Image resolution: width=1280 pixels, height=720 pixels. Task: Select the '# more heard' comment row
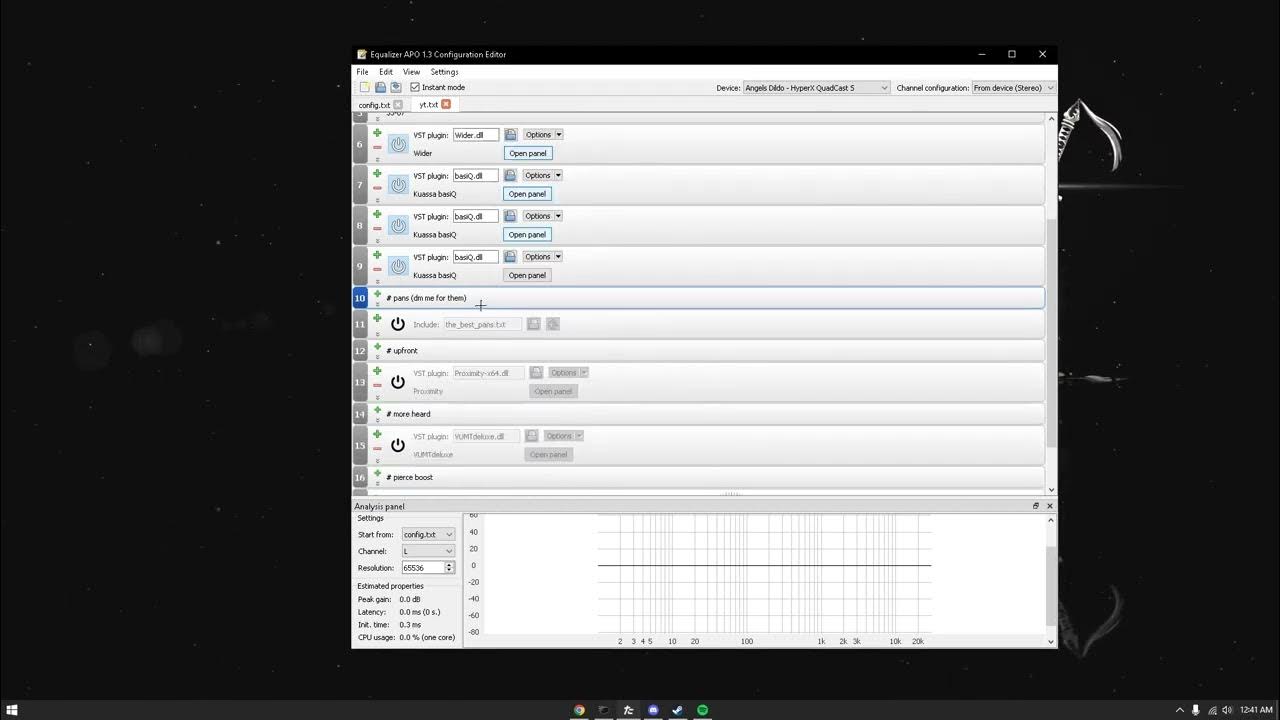(x=708, y=414)
